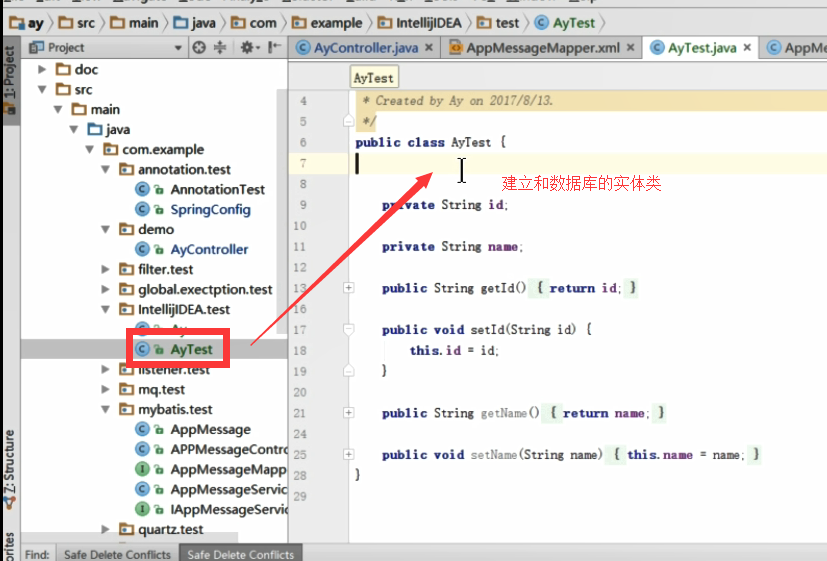Expand the global.exectption.test package
The width and height of the screenshot is (827, 561).
click(x=105, y=289)
